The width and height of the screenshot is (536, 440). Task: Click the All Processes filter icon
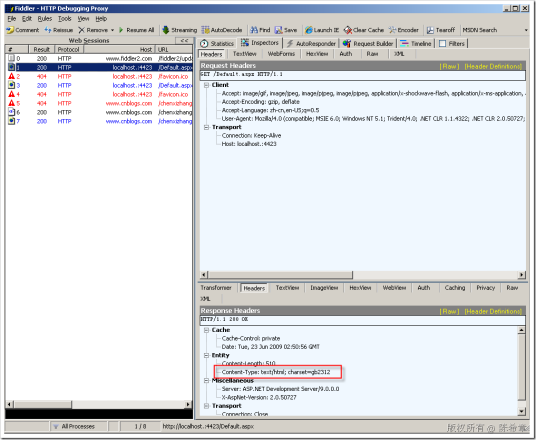[55, 426]
